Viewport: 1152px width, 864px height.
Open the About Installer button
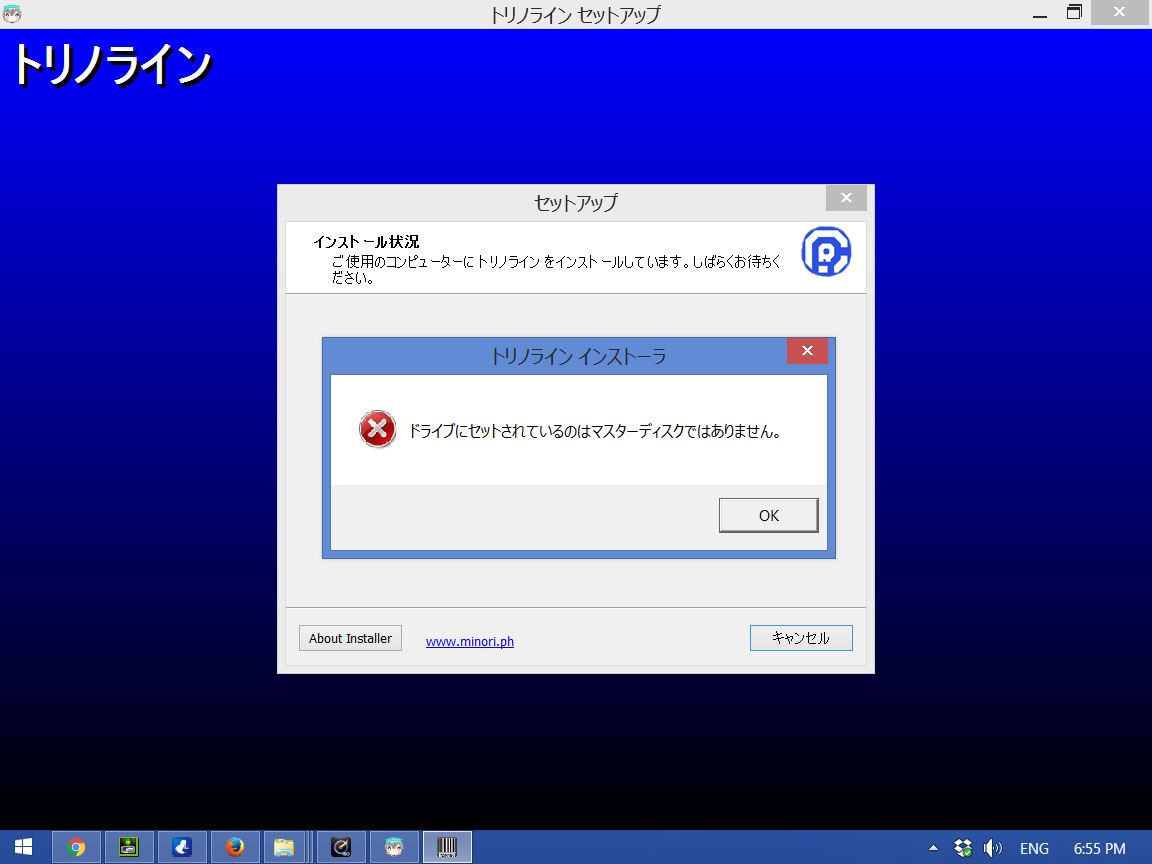pyautogui.click(x=350, y=638)
